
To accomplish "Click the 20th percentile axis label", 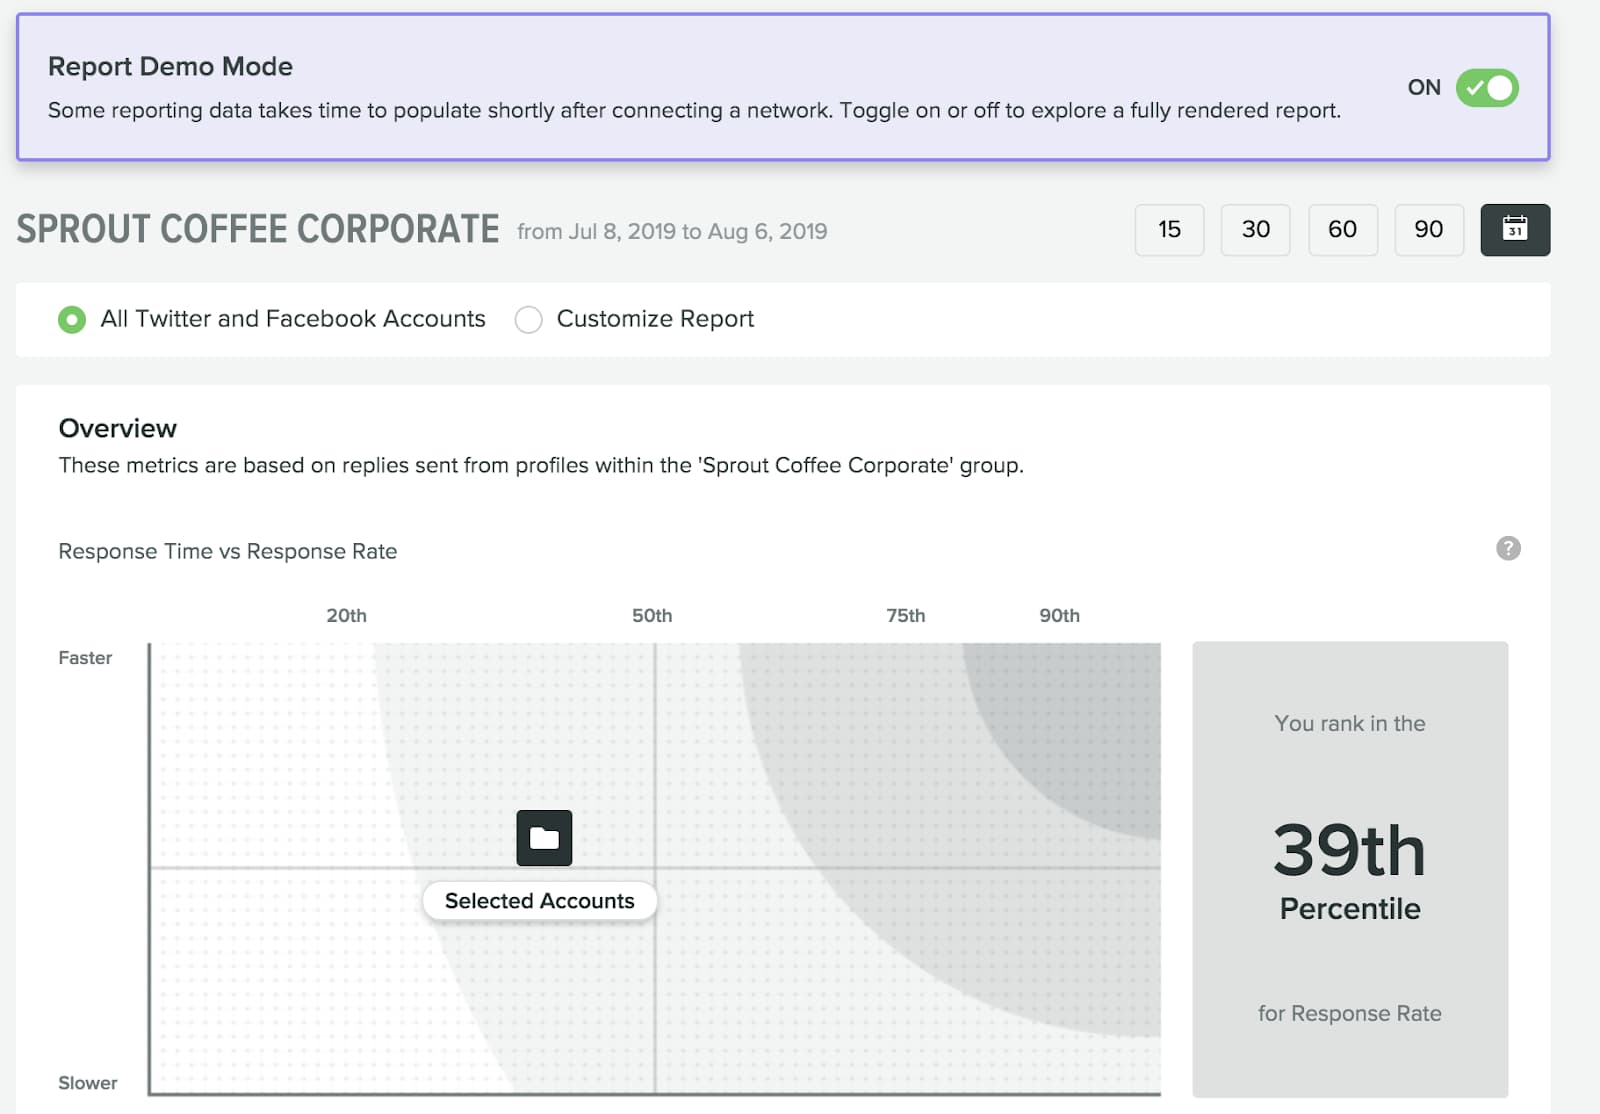I will pyautogui.click(x=346, y=616).
